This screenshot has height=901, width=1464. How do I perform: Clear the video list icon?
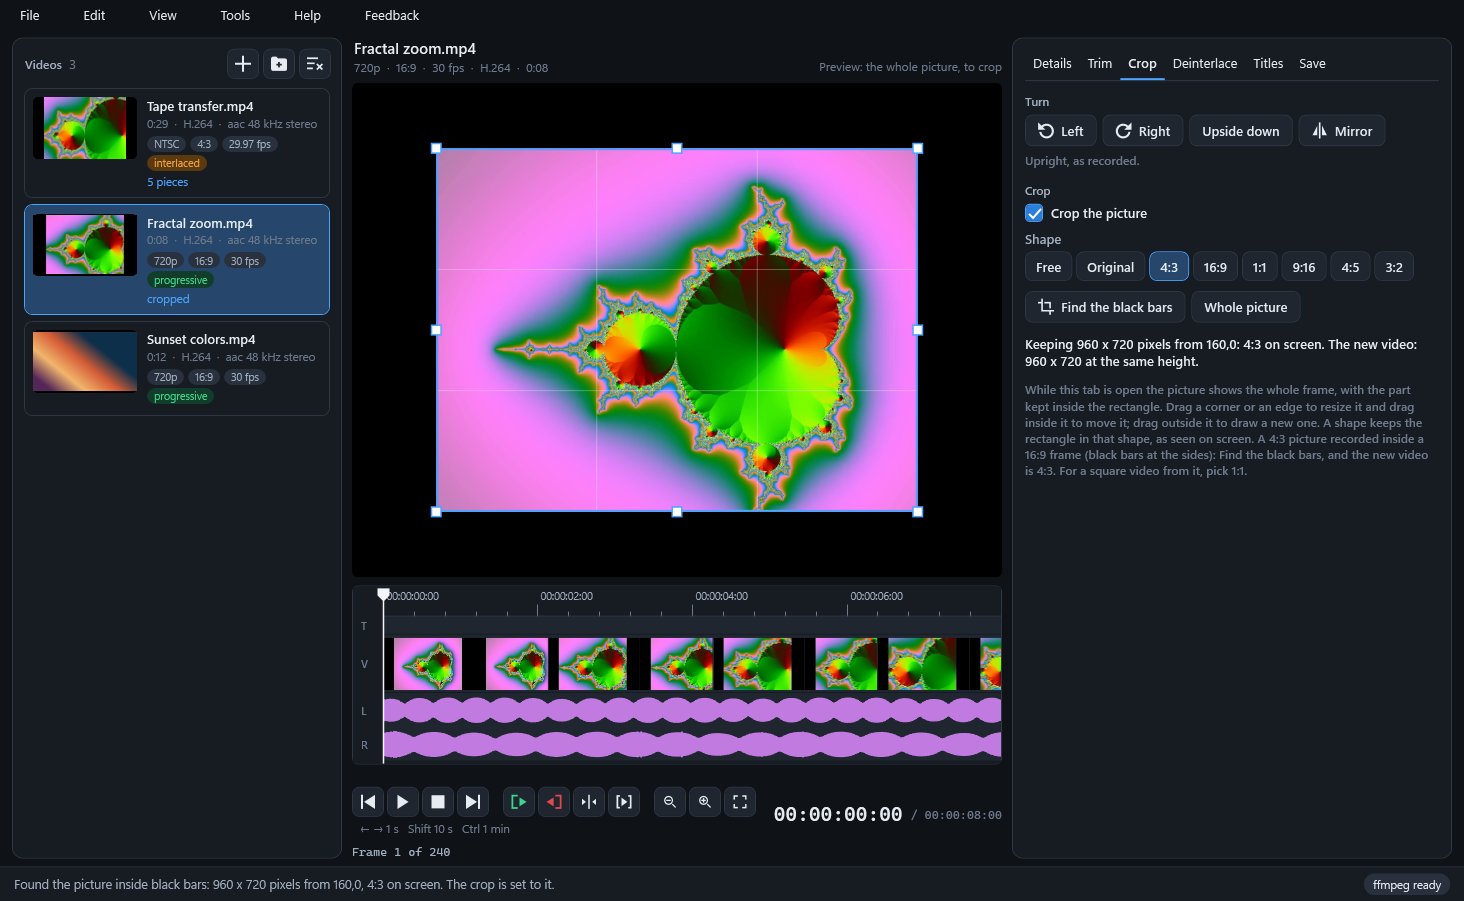pyautogui.click(x=315, y=64)
